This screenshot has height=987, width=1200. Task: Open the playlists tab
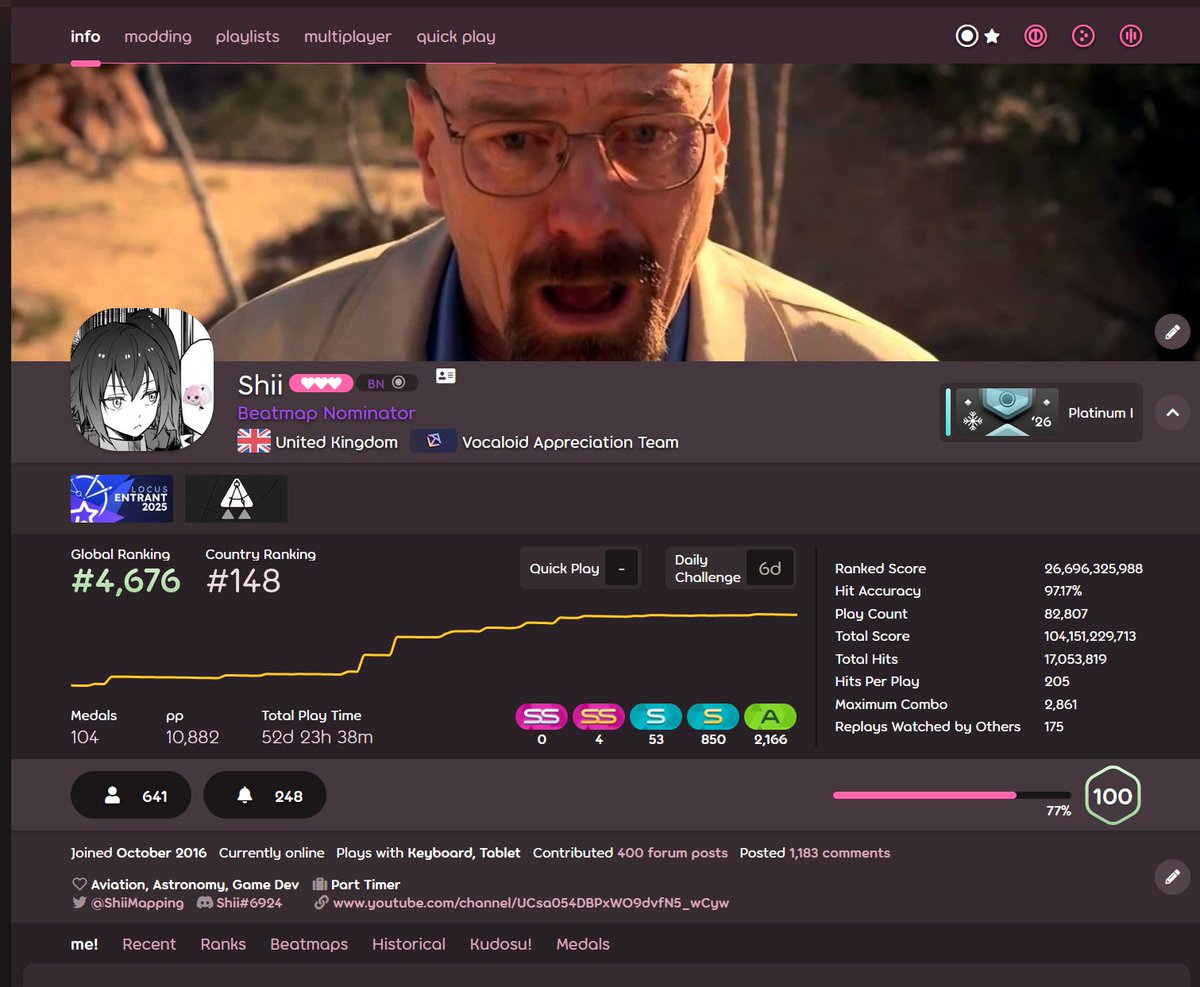(x=248, y=36)
